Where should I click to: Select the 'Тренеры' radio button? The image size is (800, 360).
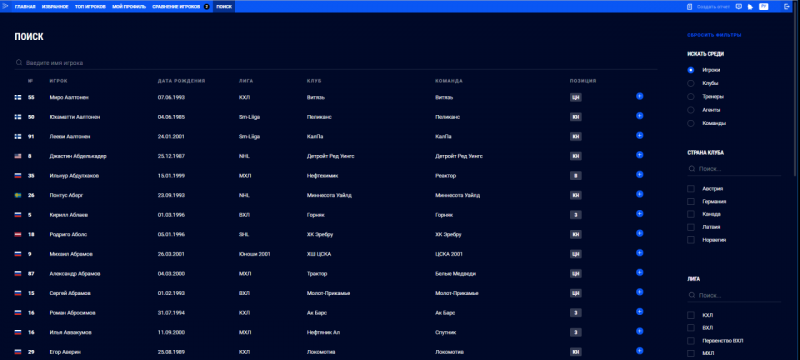click(x=691, y=96)
